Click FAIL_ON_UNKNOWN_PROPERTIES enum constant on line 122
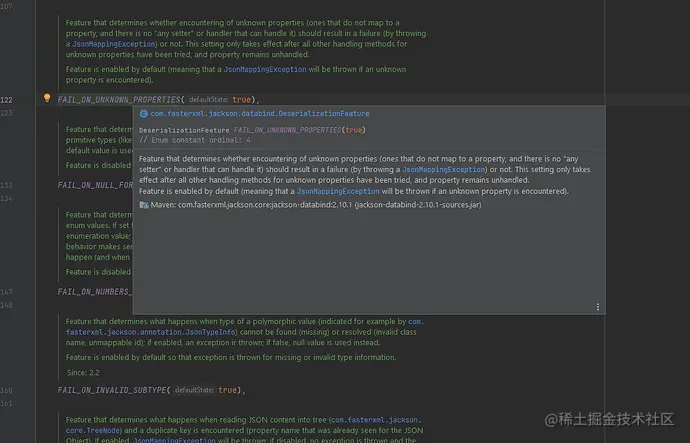 click(x=119, y=100)
